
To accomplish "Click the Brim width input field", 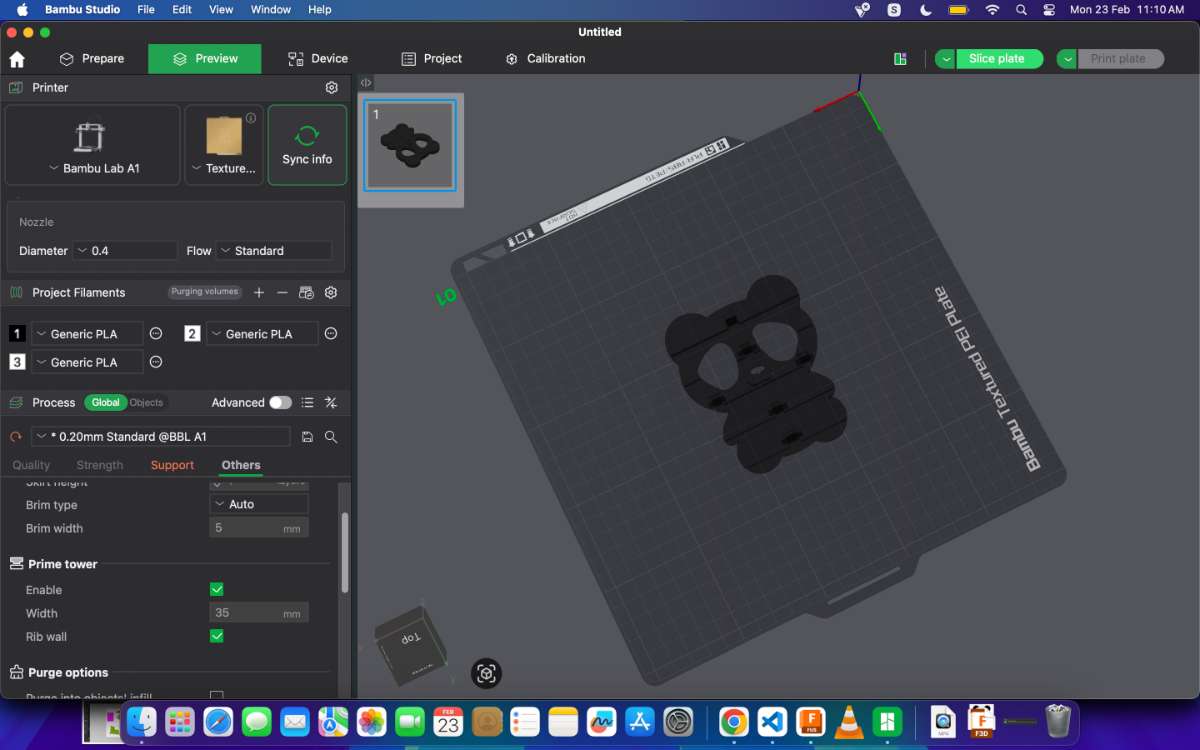I will [x=259, y=528].
